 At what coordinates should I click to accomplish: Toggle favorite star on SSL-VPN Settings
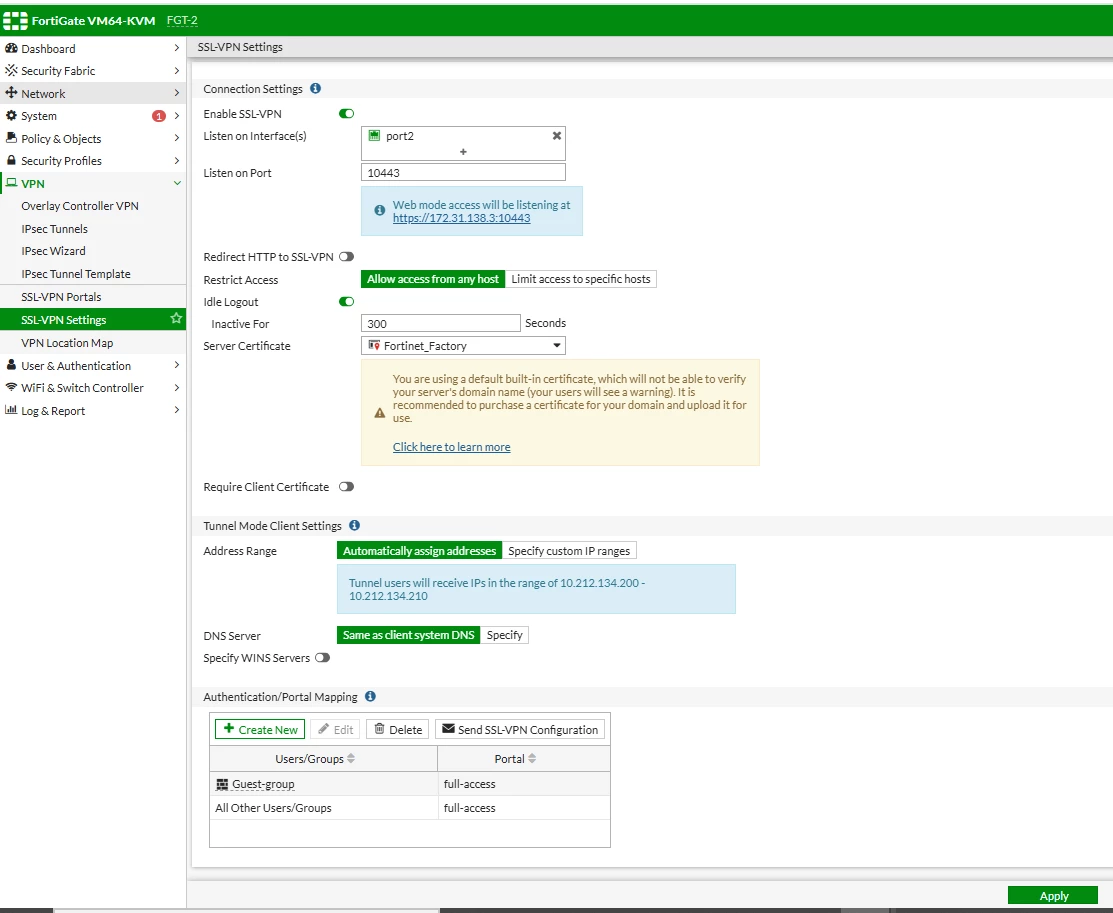[x=176, y=319]
